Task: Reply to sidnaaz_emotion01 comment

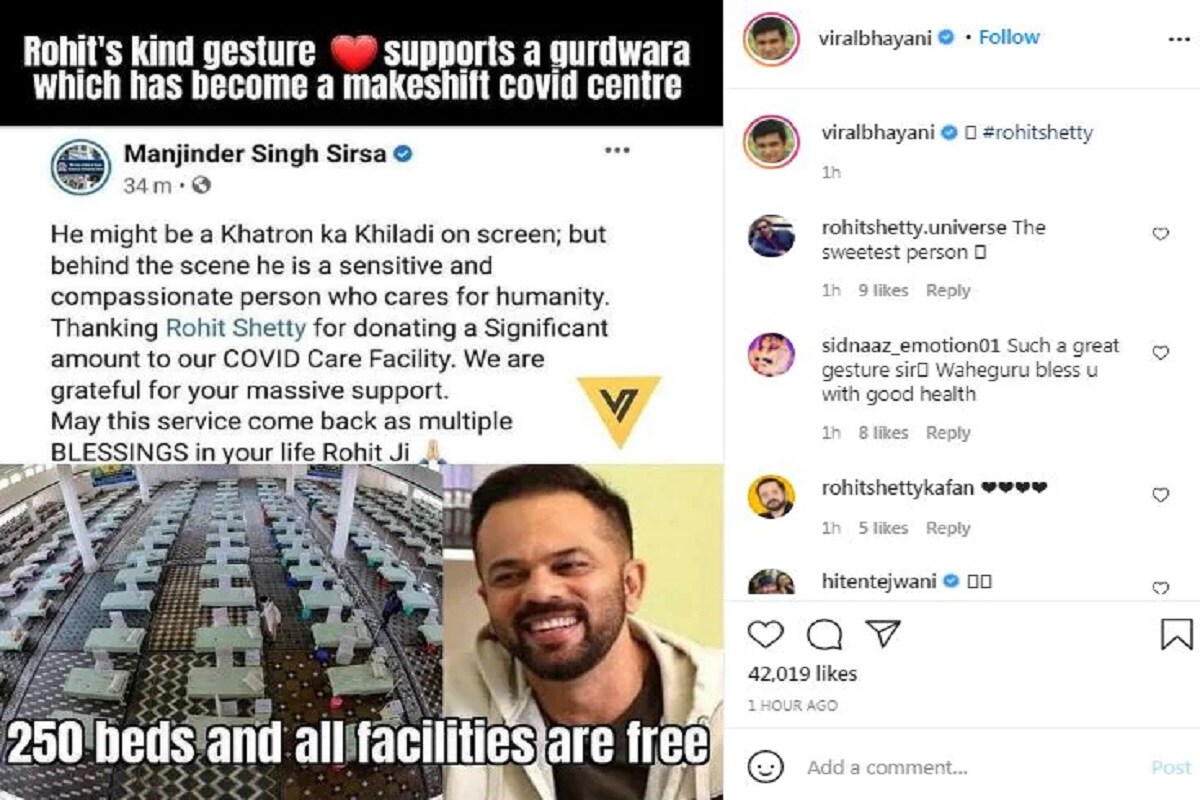Action: point(948,433)
